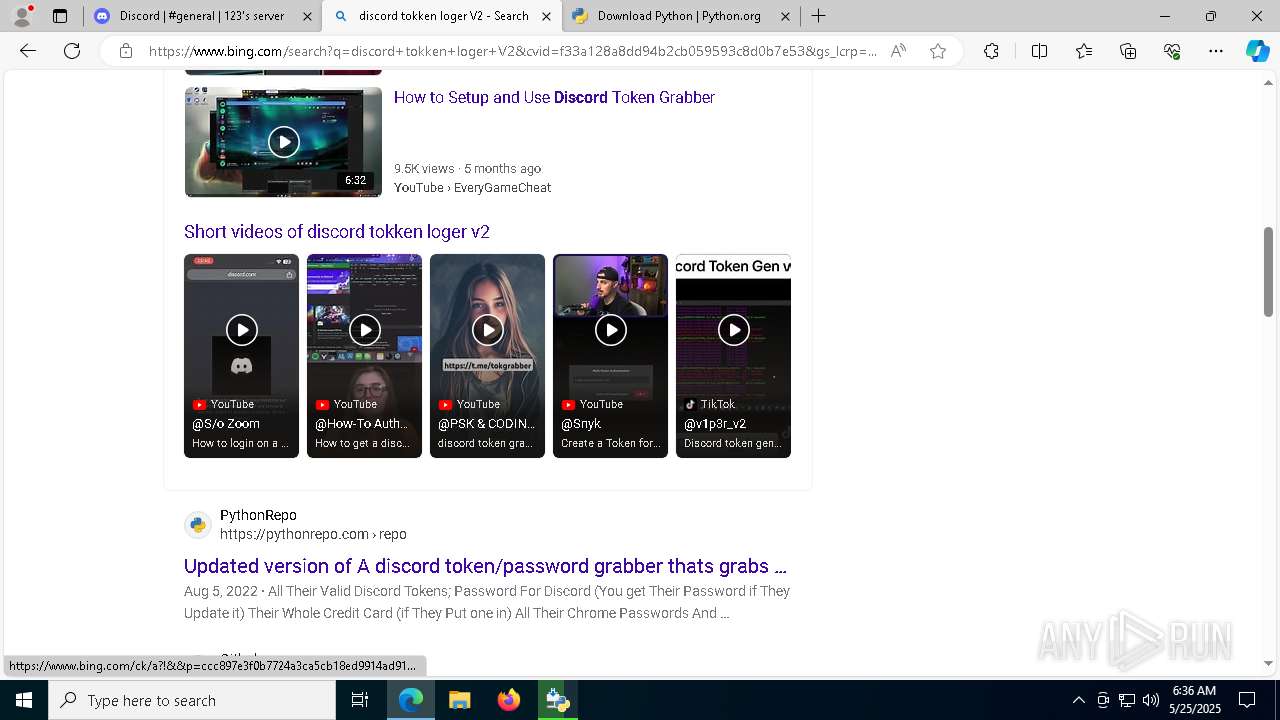
Task: Play the @How-To Auth short video
Action: click(x=364, y=330)
